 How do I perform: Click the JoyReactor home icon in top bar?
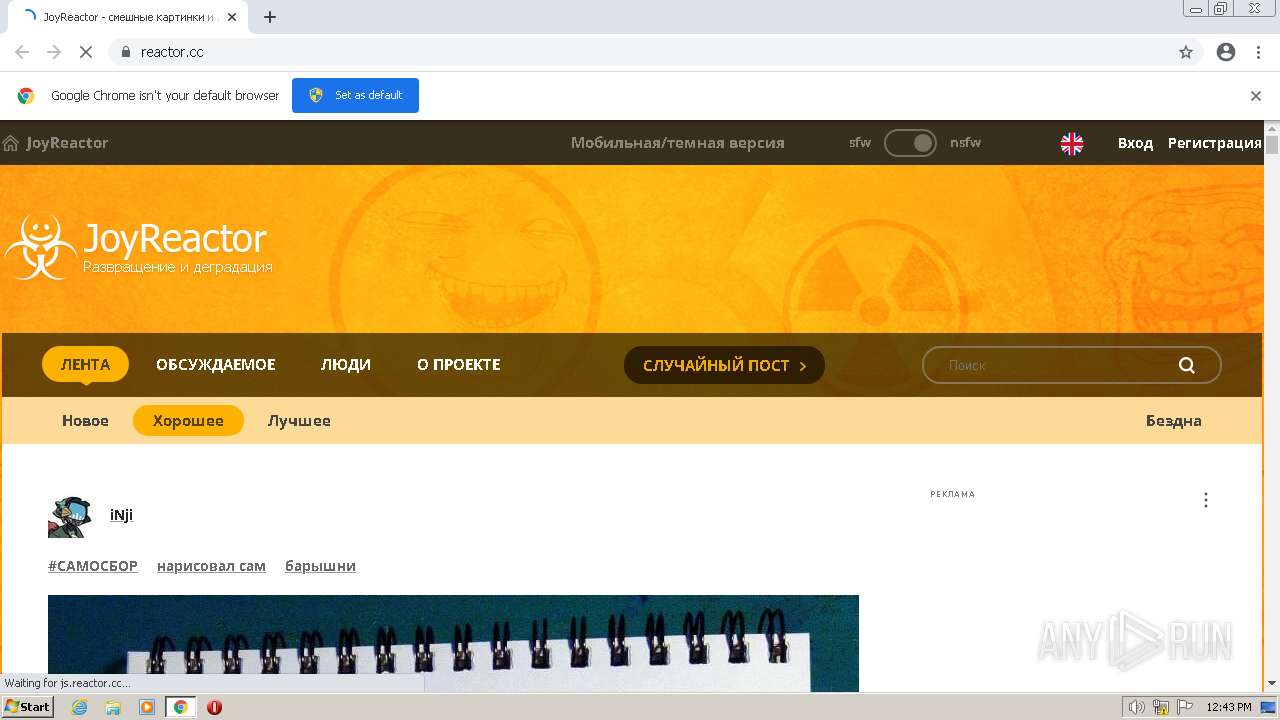pyautogui.click(x=11, y=143)
